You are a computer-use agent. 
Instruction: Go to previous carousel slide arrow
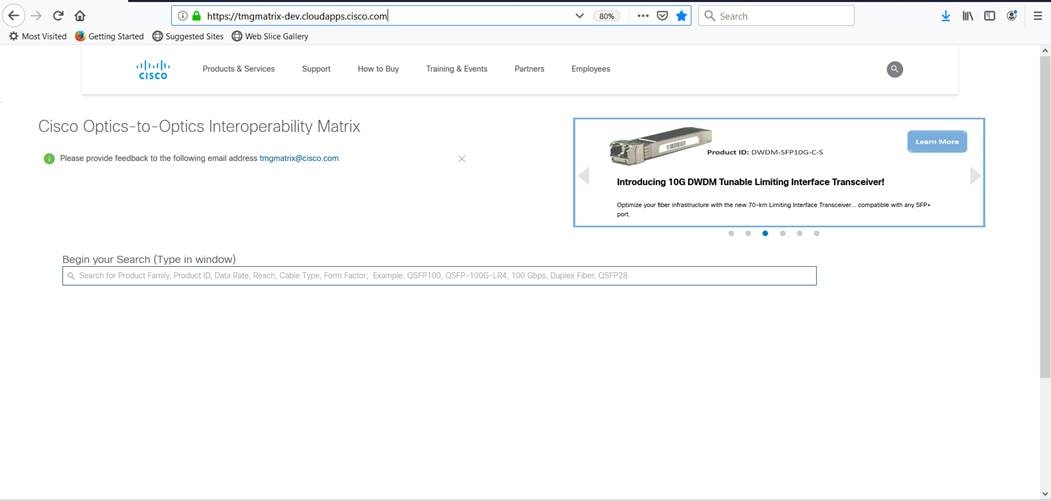coord(583,176)
